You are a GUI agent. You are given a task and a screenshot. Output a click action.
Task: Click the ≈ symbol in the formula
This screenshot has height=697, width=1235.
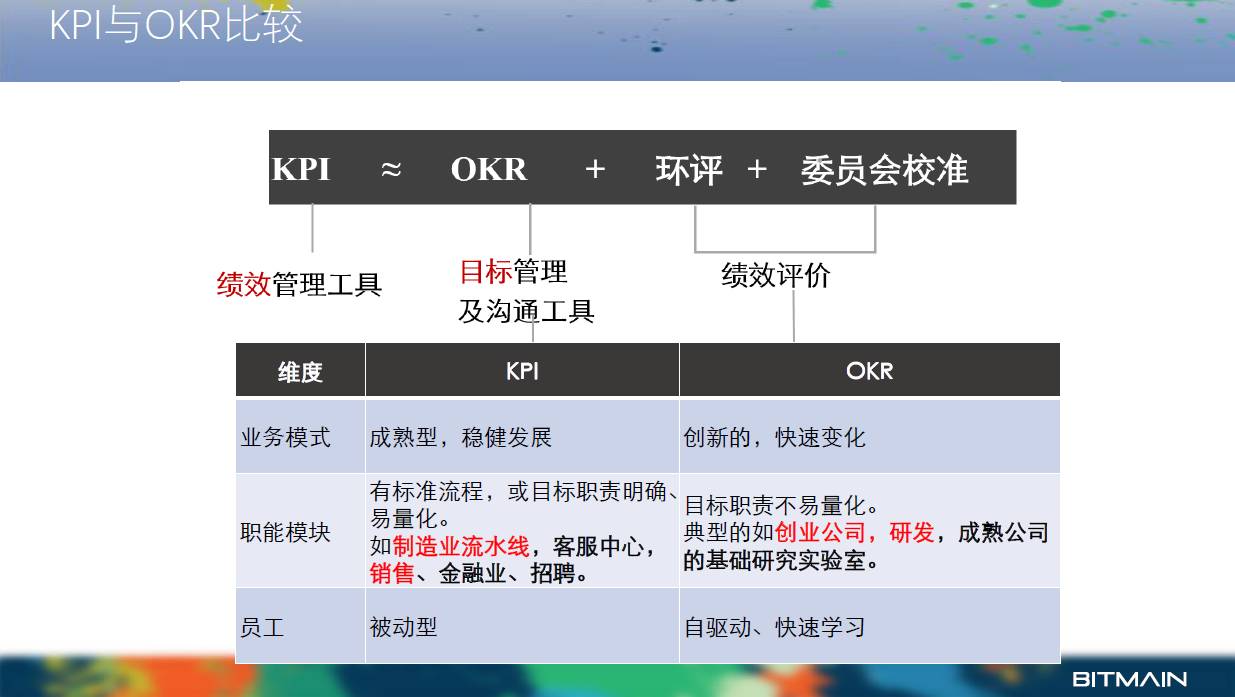pyautogui.click(x=391, y=169)
